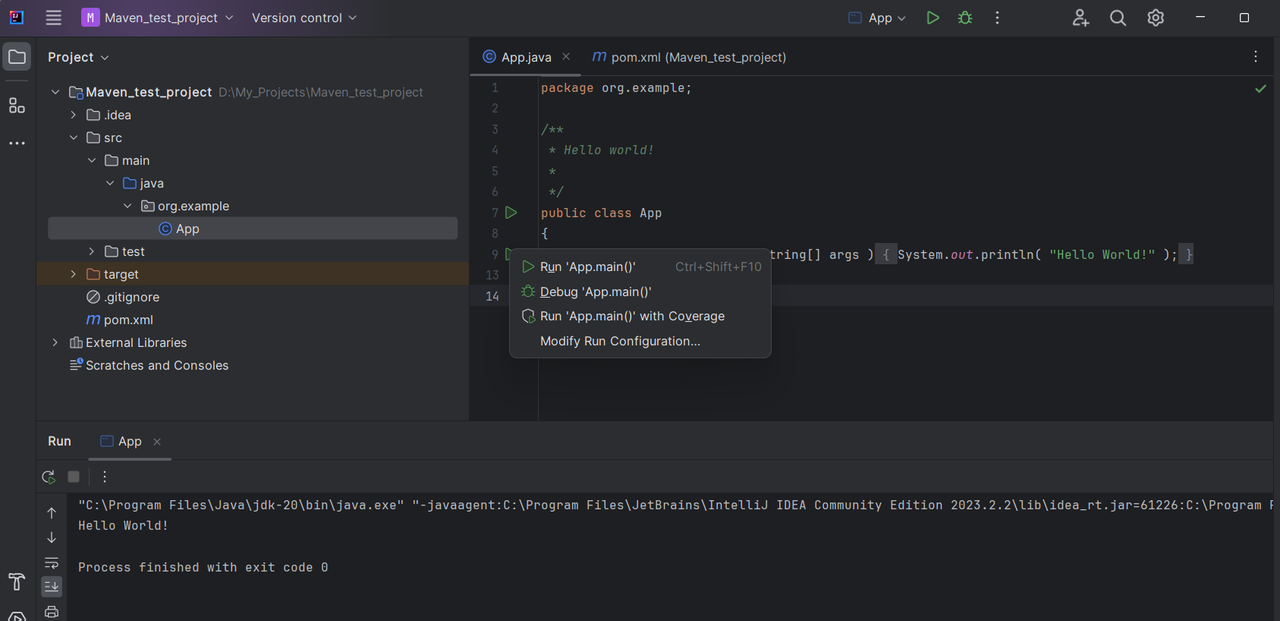Click 'Process finished with exit code 0' text
Screen dimensions: 1280x621
pyautogui.click(x=203, y=567)
